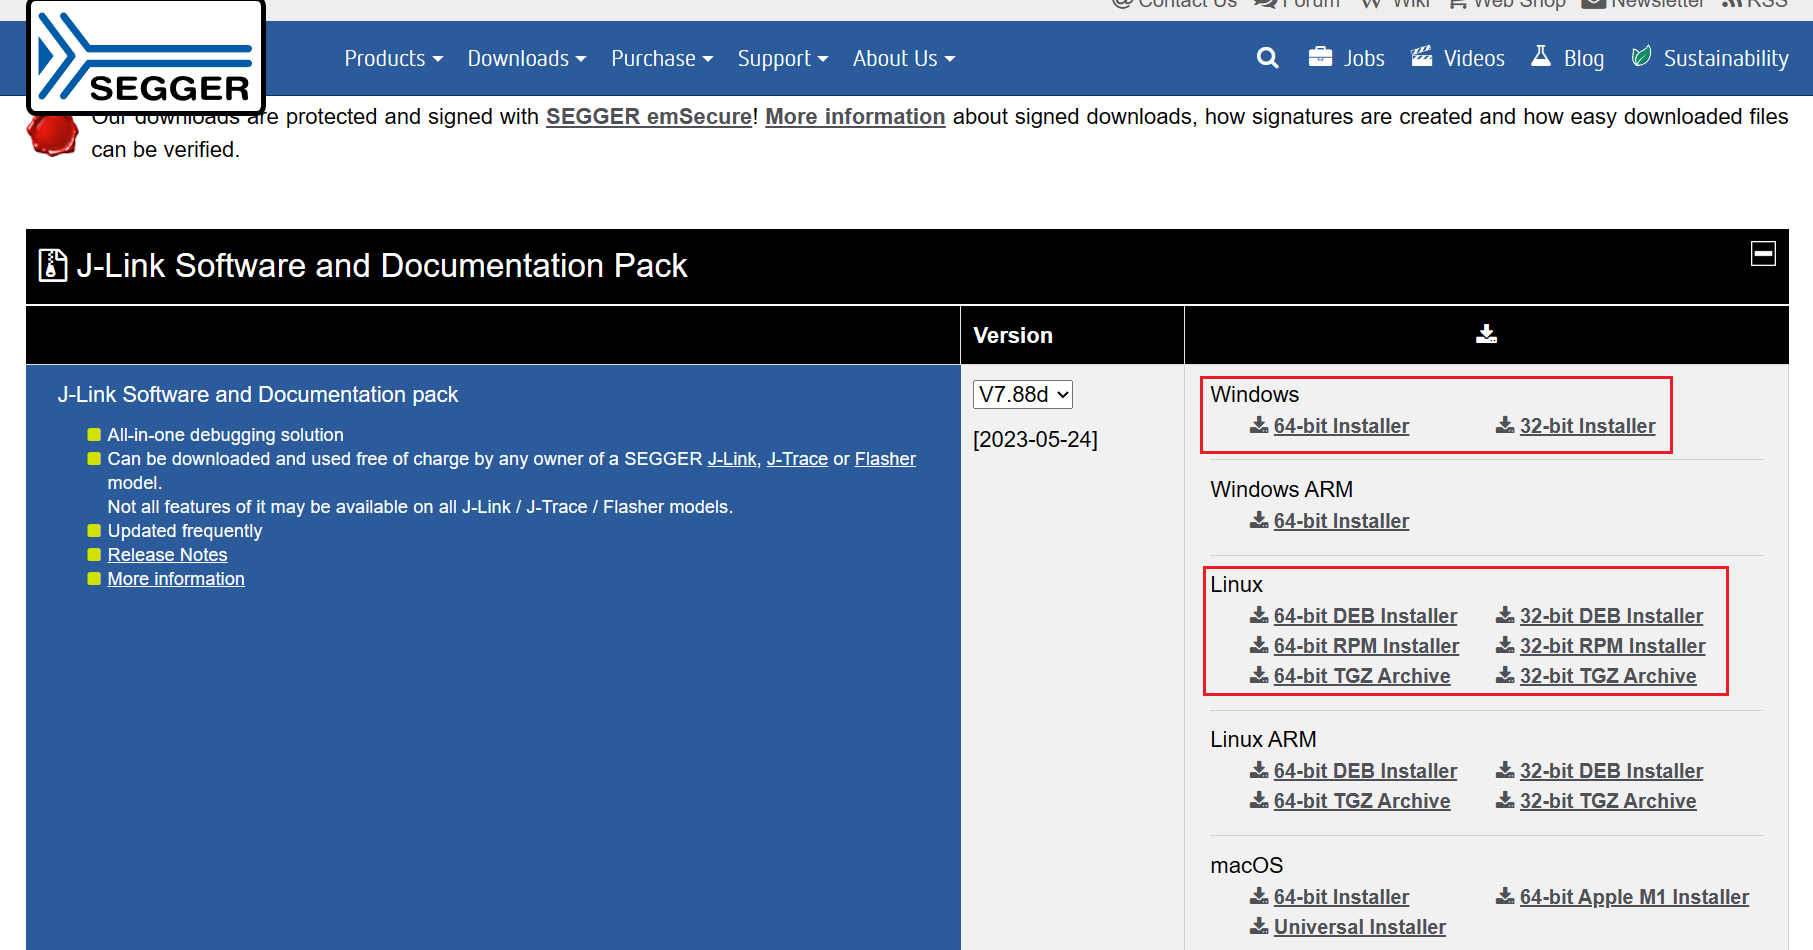Download Linux 32-bit TGZ Archive
1813x950 pixels.
1608,676
